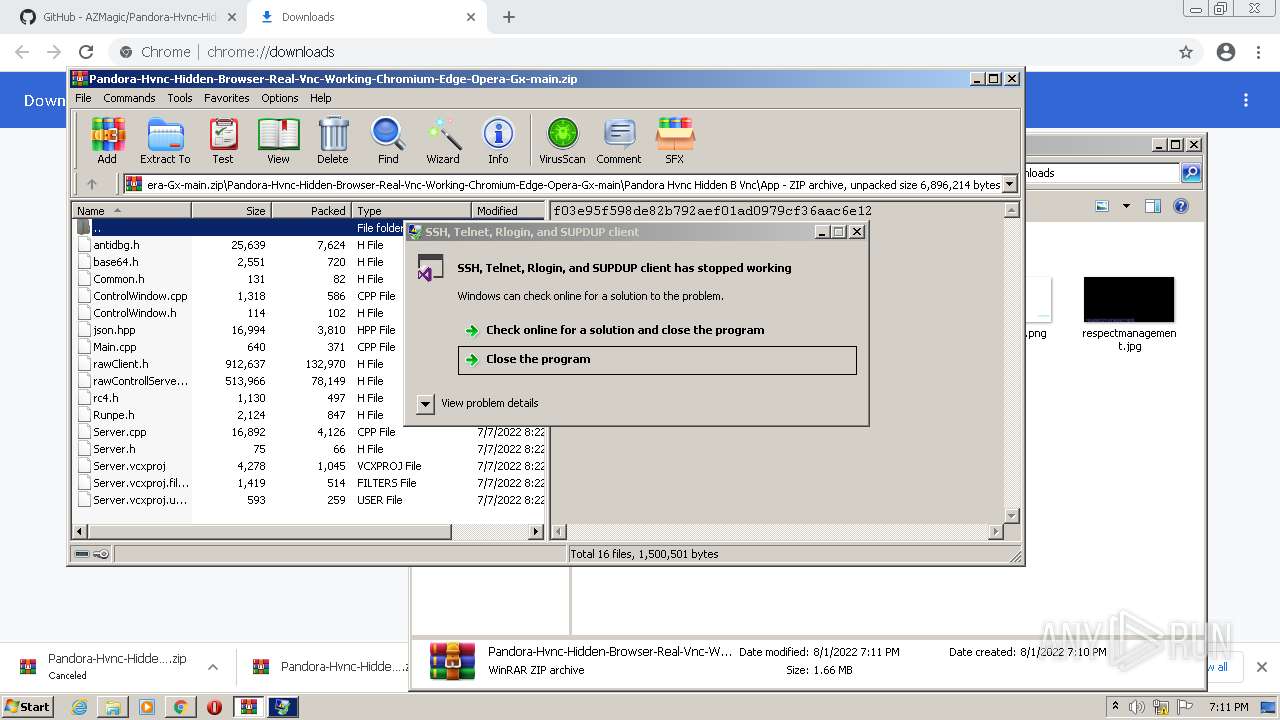Click the Find magnifier icon

388,140
